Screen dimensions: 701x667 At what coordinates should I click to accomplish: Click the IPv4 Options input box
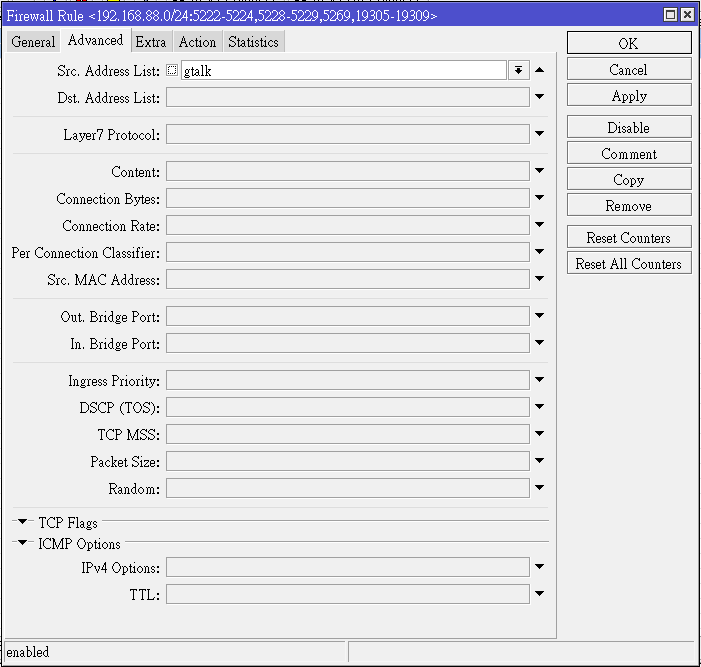click(x=348, y=567)
